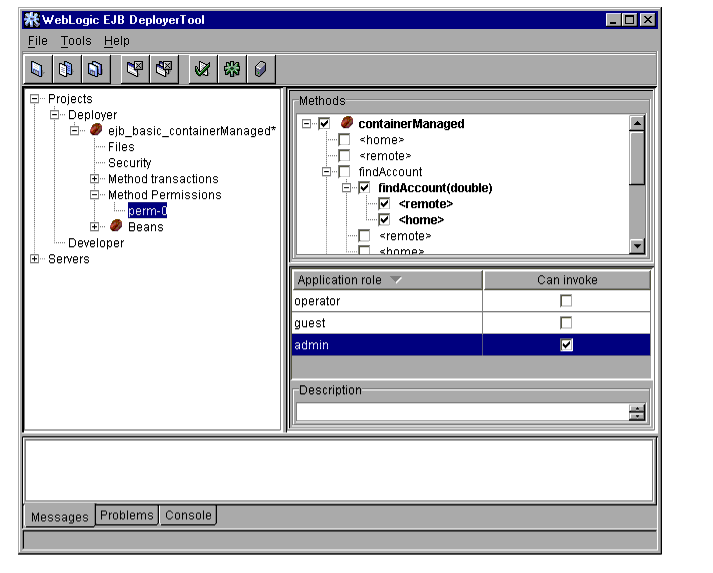Open the Help menu

point(116,41)
